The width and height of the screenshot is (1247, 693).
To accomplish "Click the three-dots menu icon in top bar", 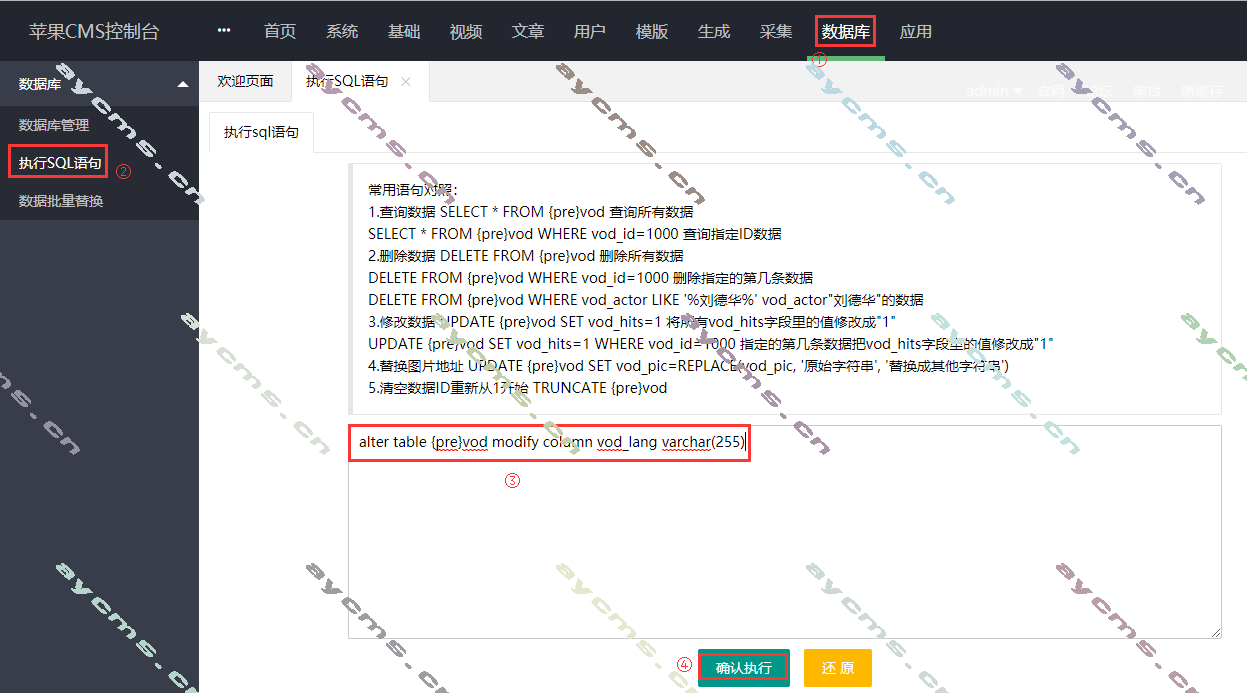I will point(224,31).
